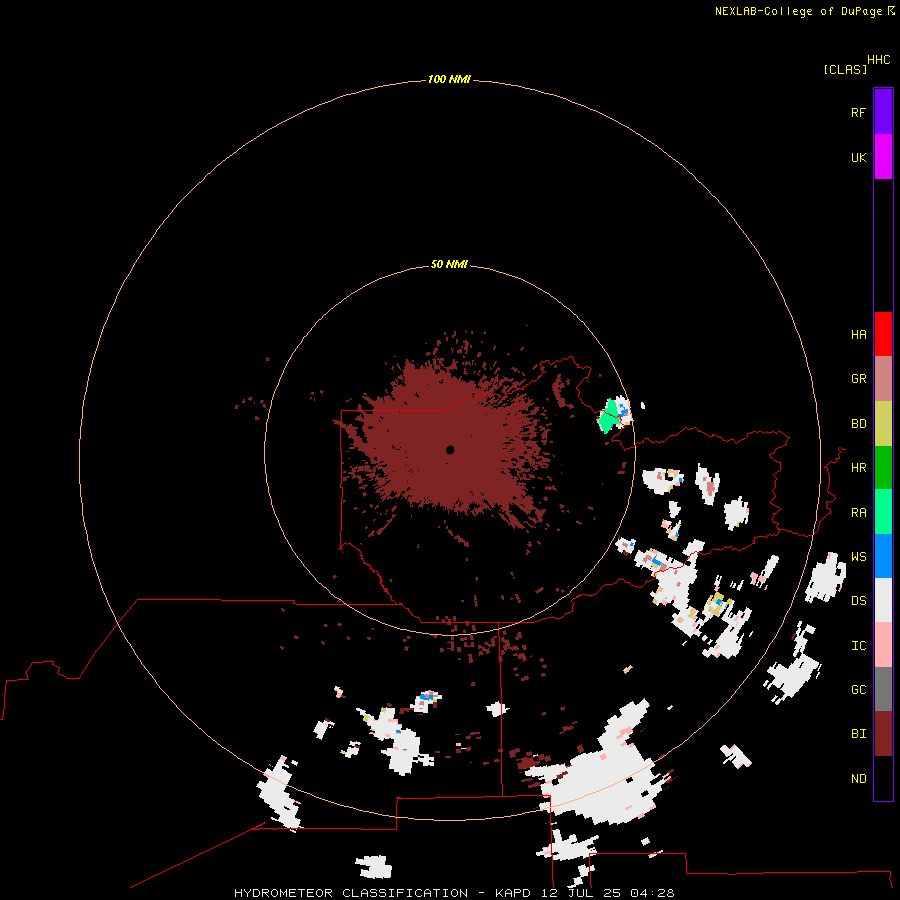Screen dimensions: 900x900
Task: Click the Hydrometeor Classification caption text
Action: (x=454, y=893)
